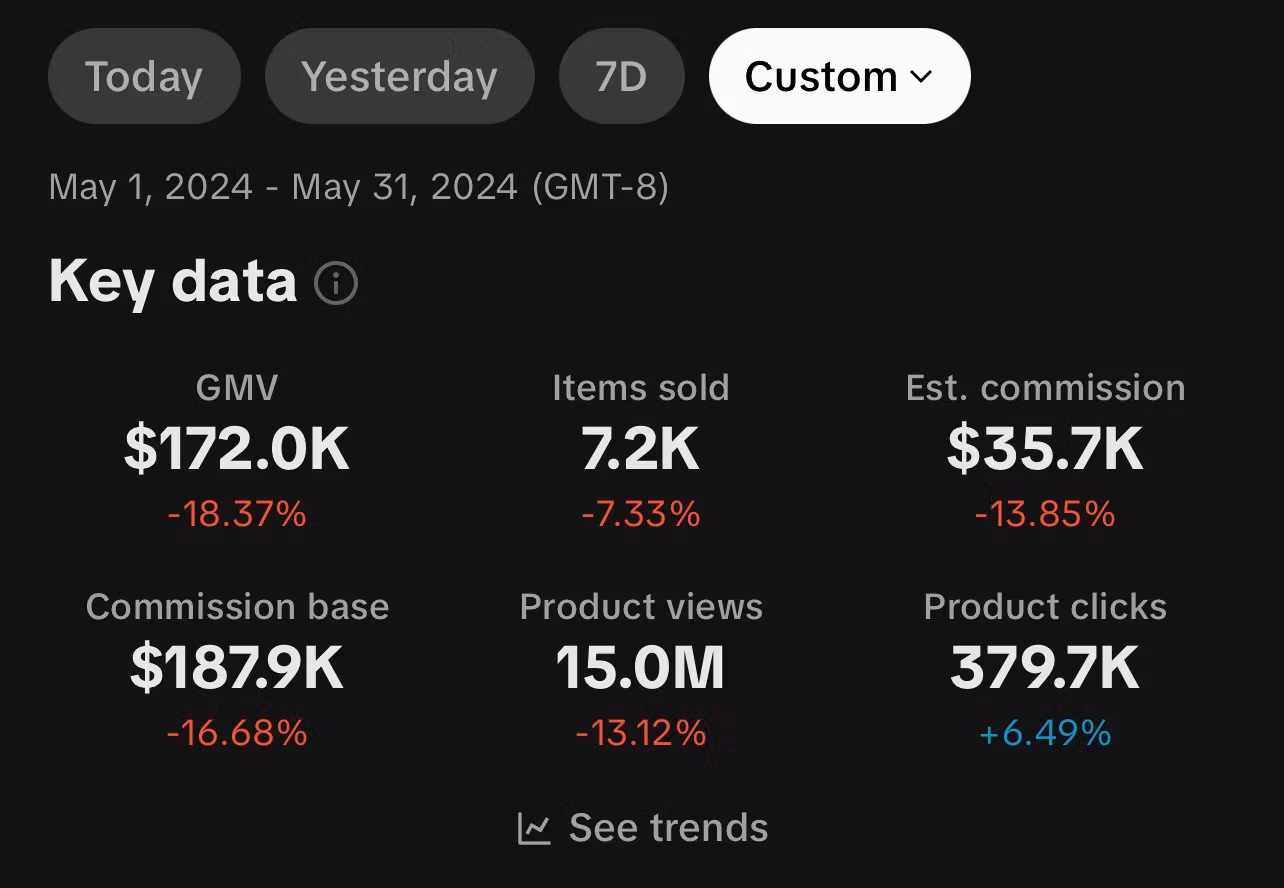
Task: Click the +6.49% Product clicks change
Action: tap(1045, 734)
